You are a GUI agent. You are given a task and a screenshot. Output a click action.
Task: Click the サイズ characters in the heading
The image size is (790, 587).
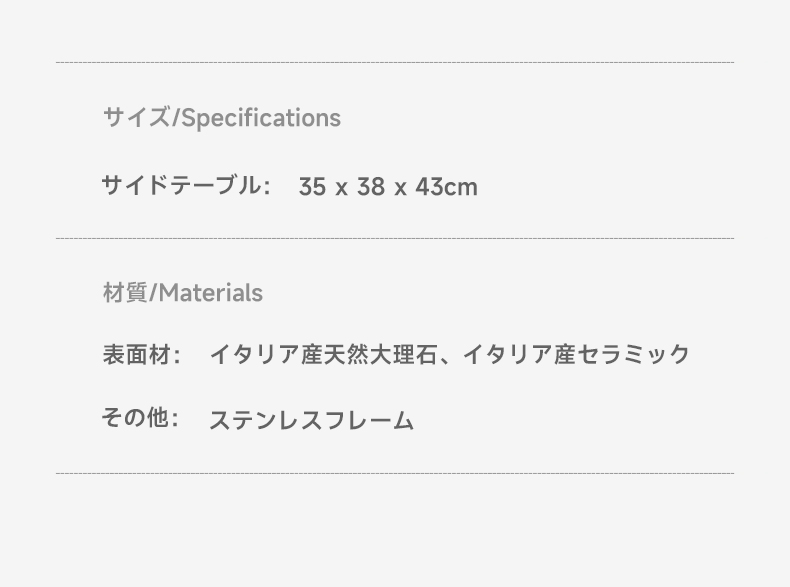(137, 117)
